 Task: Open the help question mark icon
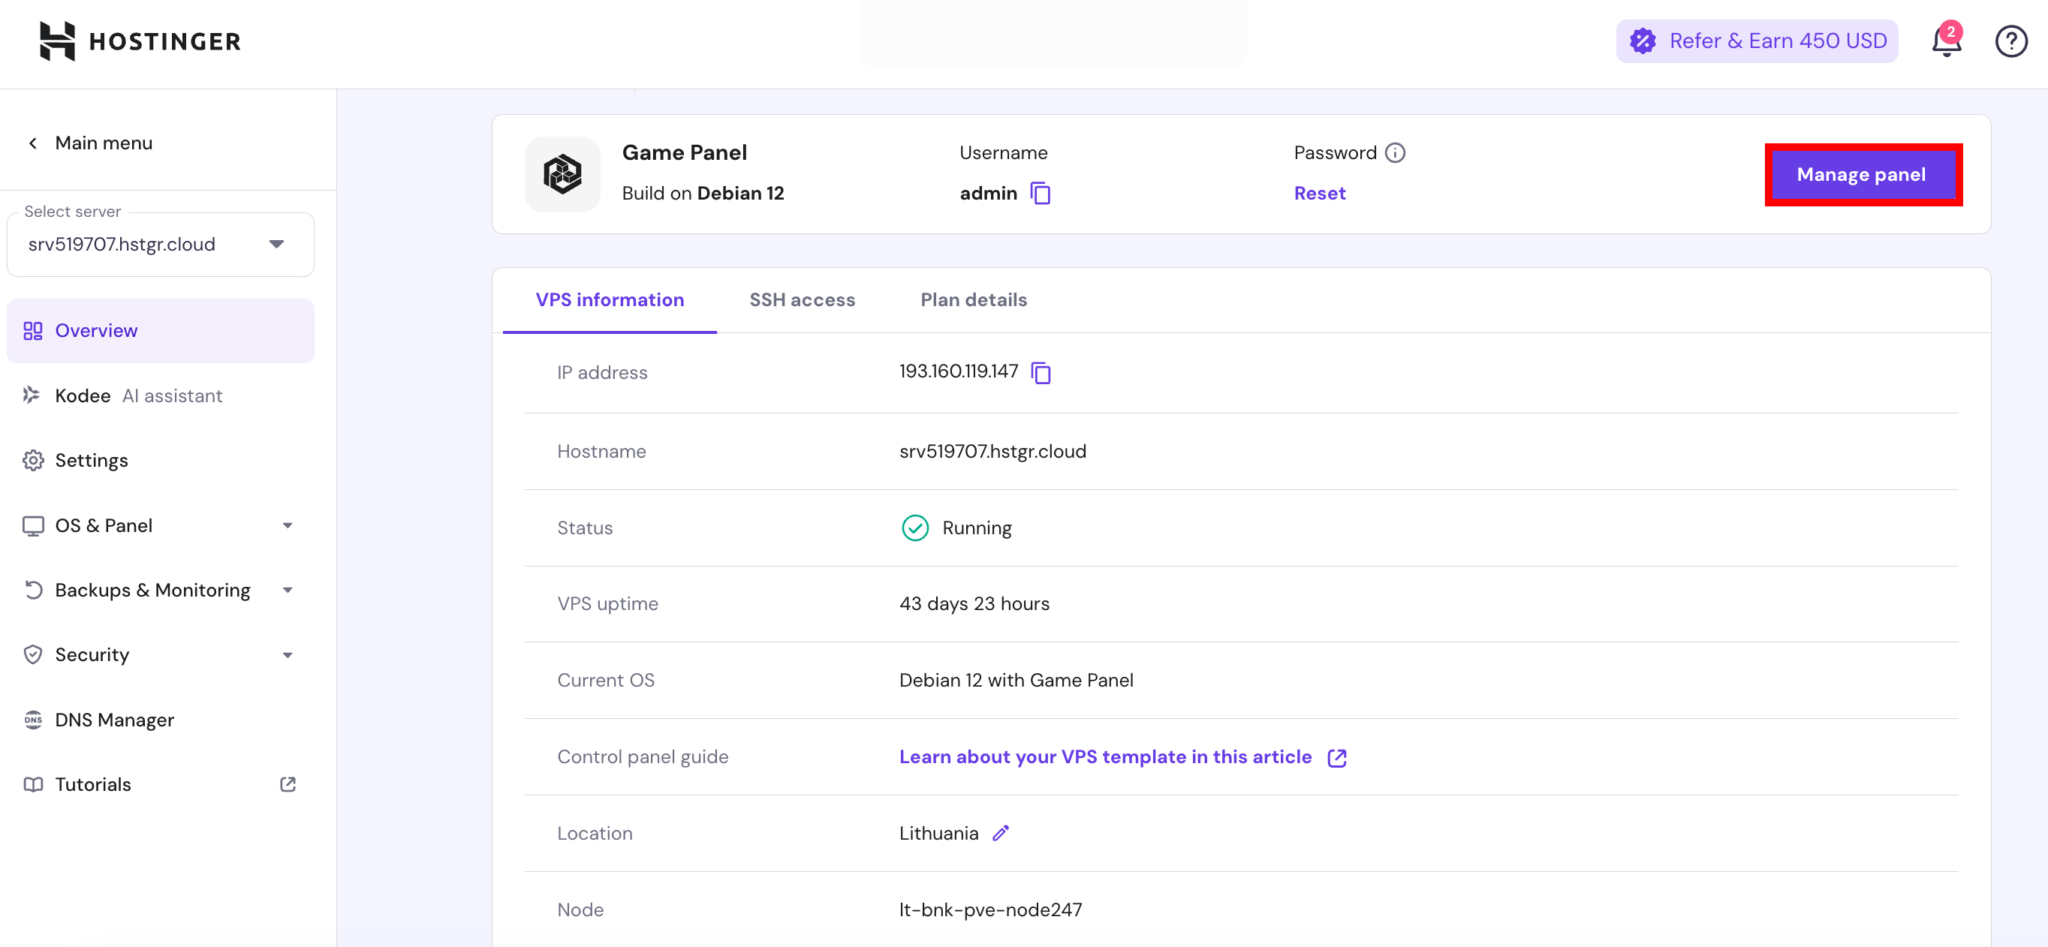[2011, 41]
